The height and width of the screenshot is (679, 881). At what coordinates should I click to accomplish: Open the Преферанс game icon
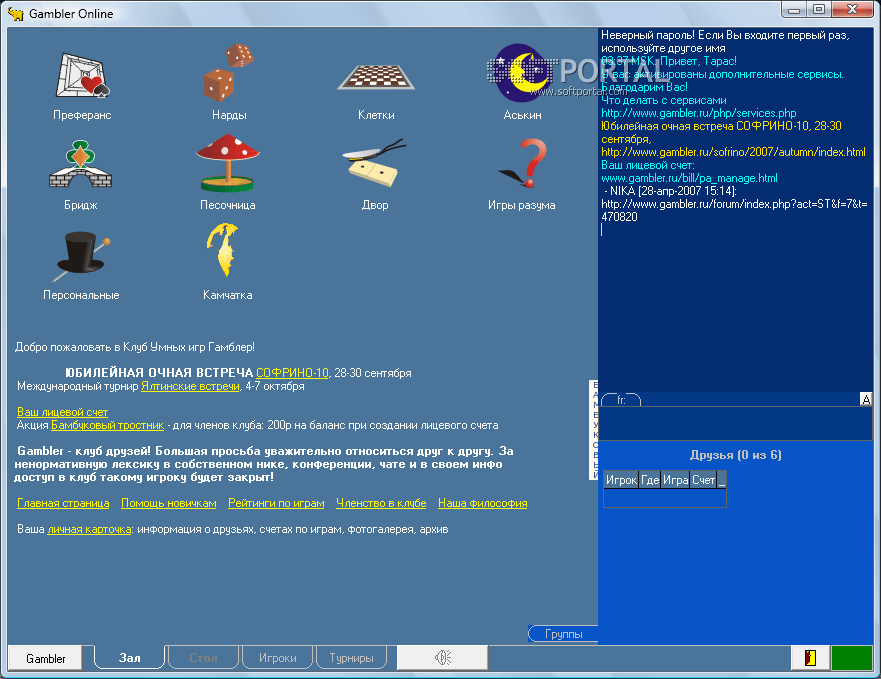(82, 75)
